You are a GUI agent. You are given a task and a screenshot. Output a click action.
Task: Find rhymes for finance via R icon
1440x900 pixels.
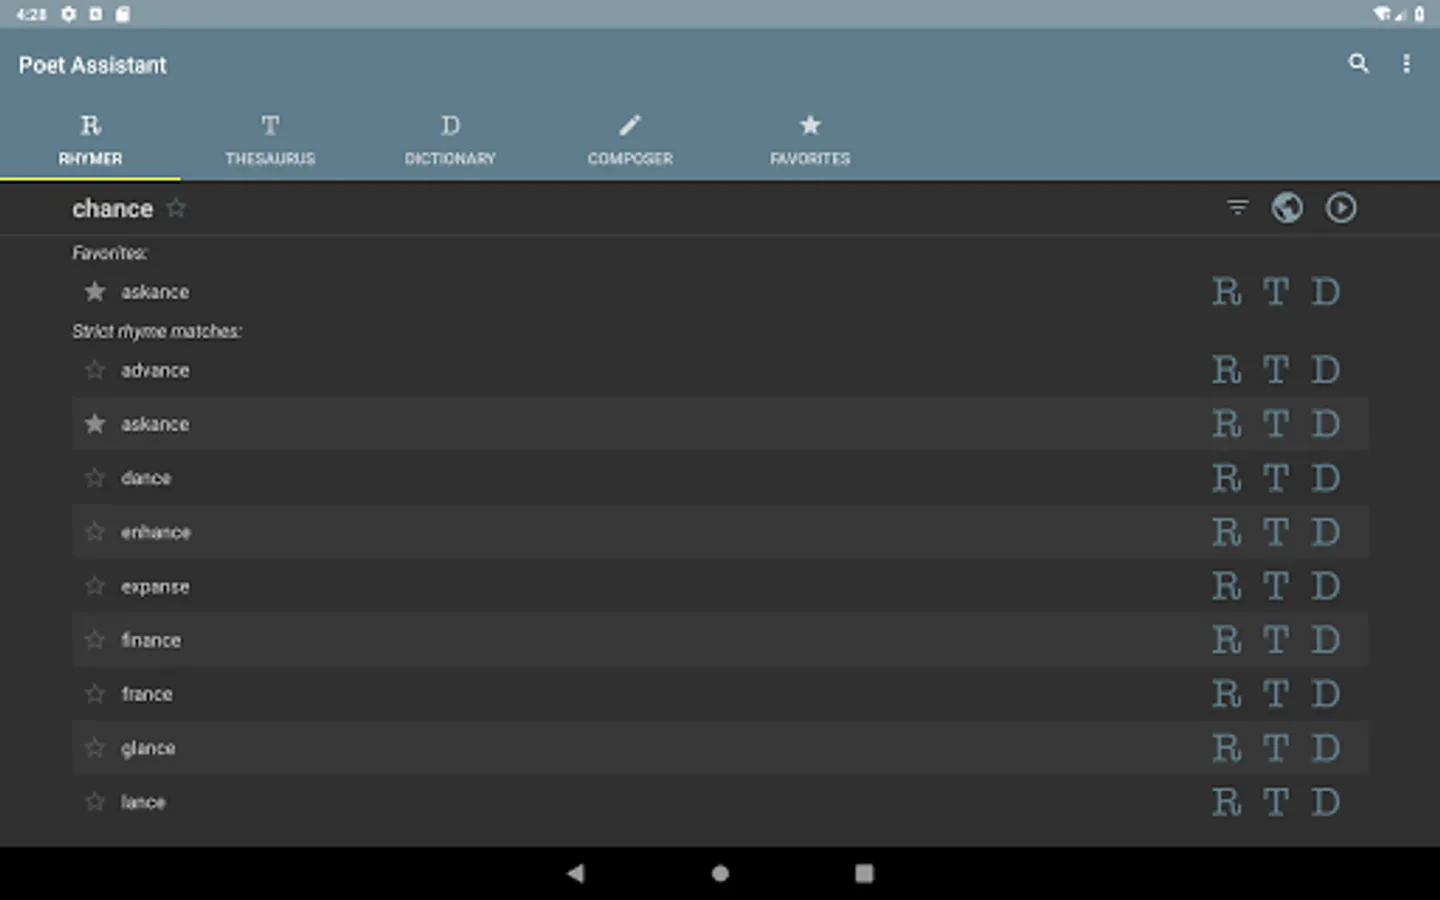pyautogui.click(x=1227, y=640)
